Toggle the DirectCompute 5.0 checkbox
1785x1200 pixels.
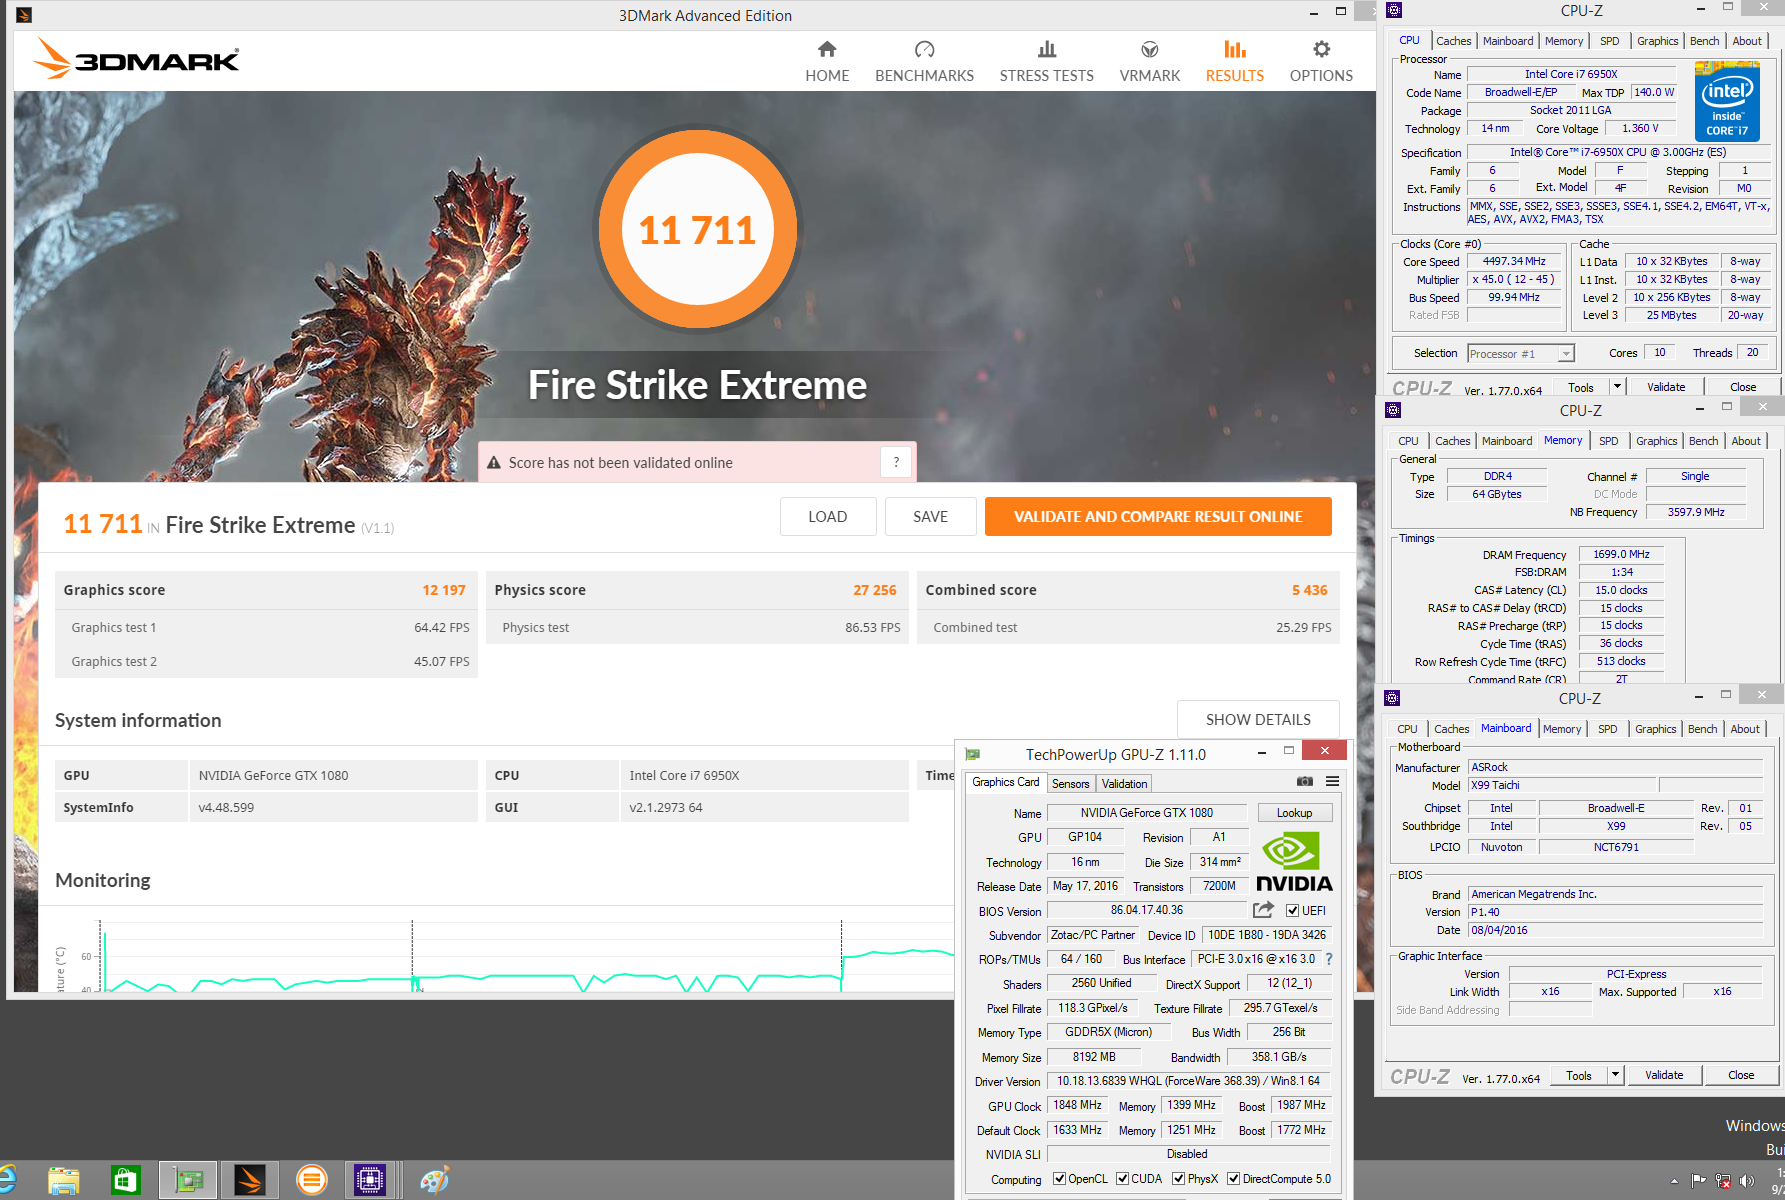pos(1233,1178)
